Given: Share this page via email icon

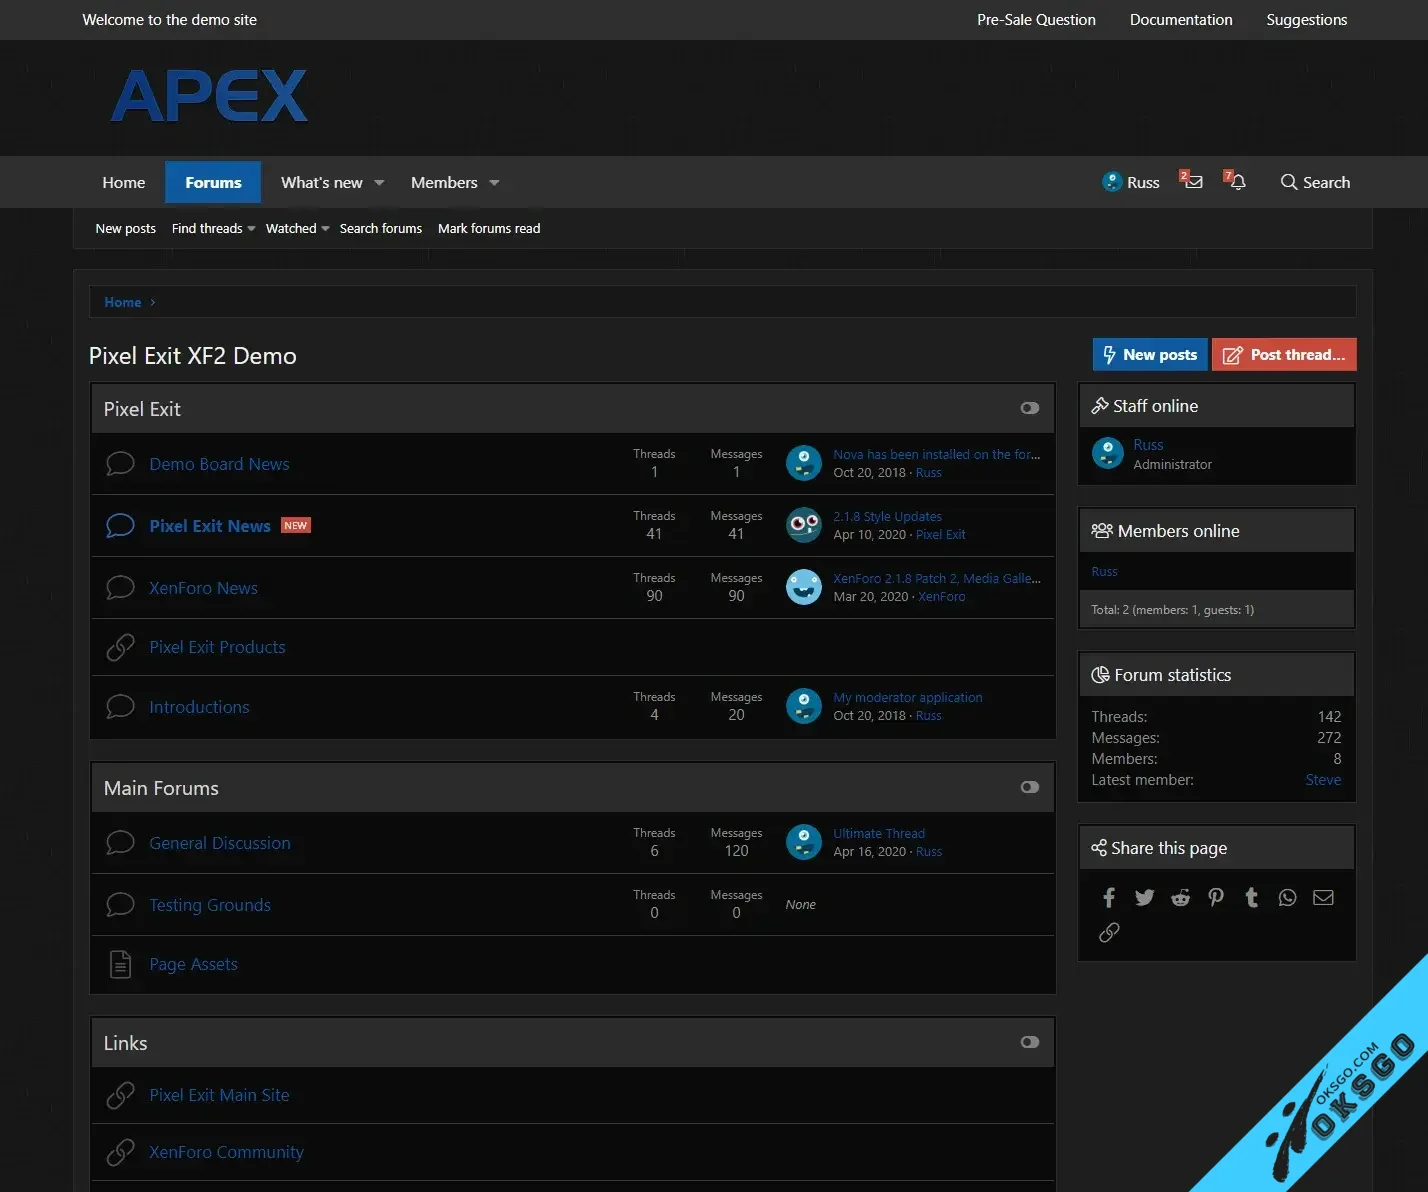Looking at the screenshot, I should (x=1323, y=897).
